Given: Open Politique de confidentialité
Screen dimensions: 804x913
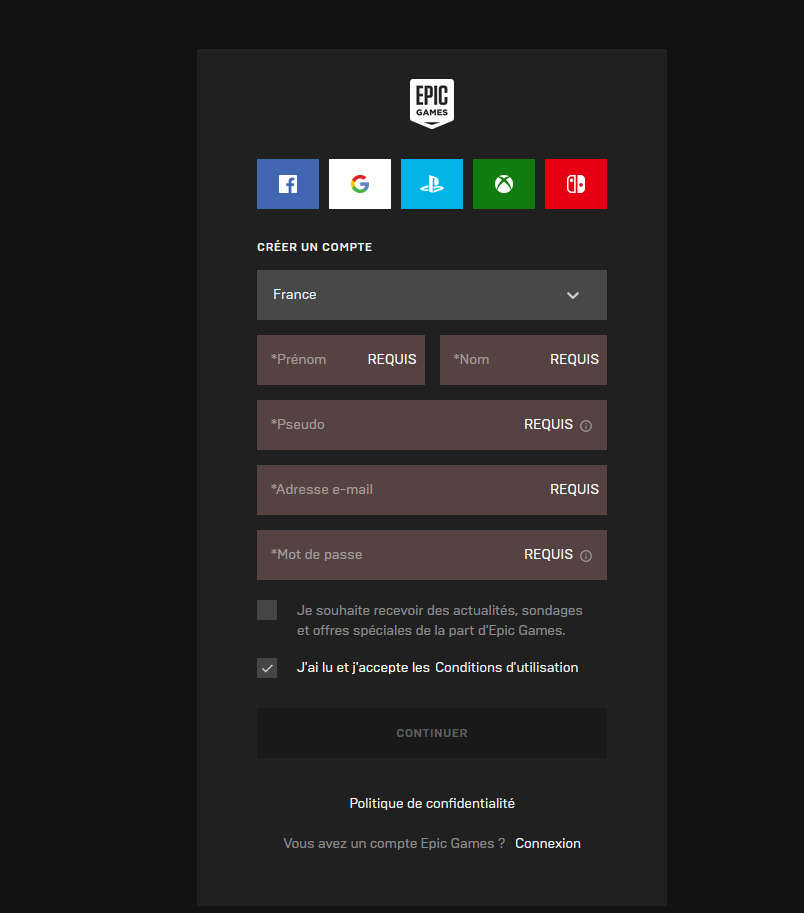Looking at the screenshot, I should pos(431,803).
